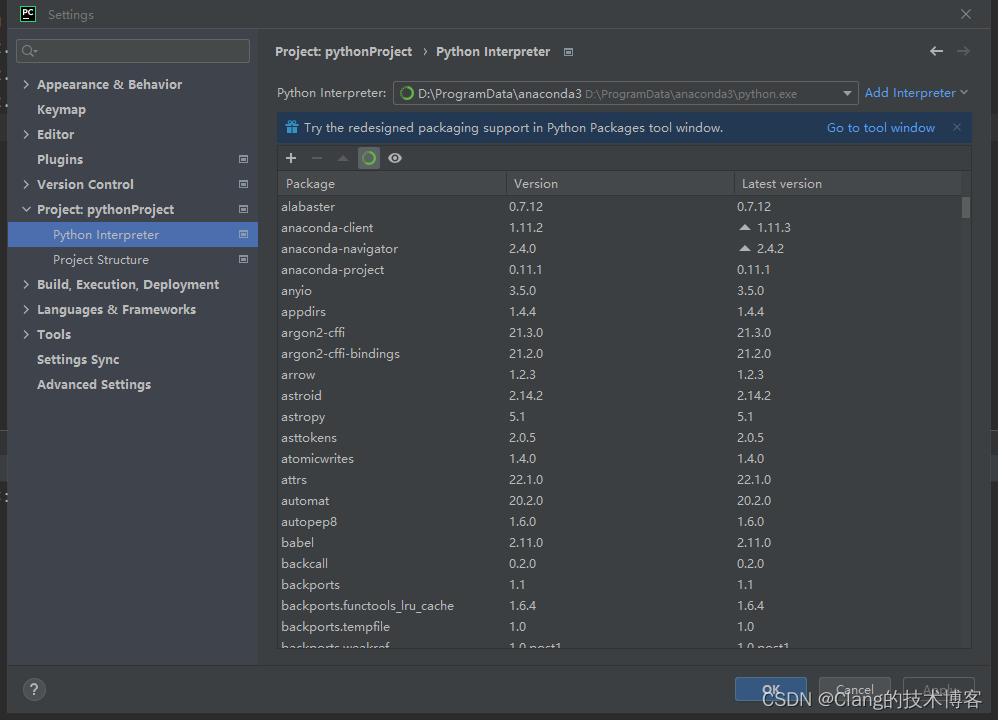
Task: Click the upgrade package triangle icon
Action: click(x=342, y=158)
